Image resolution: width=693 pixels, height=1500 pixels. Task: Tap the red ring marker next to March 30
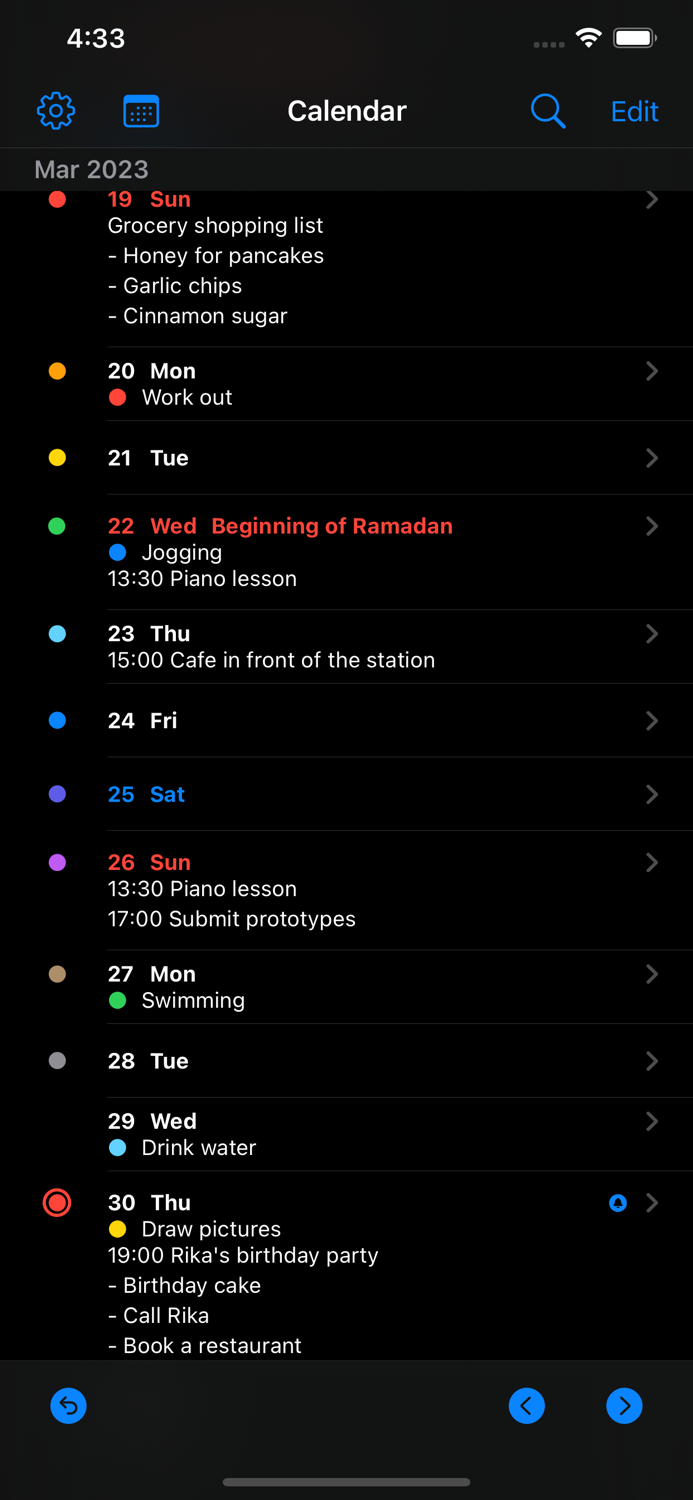[57, 1203]
